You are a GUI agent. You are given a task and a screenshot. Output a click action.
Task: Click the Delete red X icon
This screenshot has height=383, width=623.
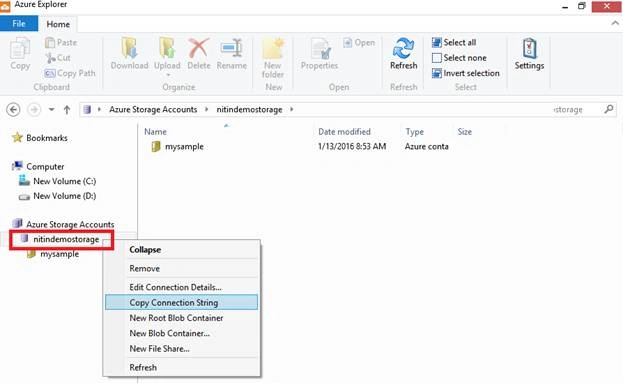pos(199,54)
